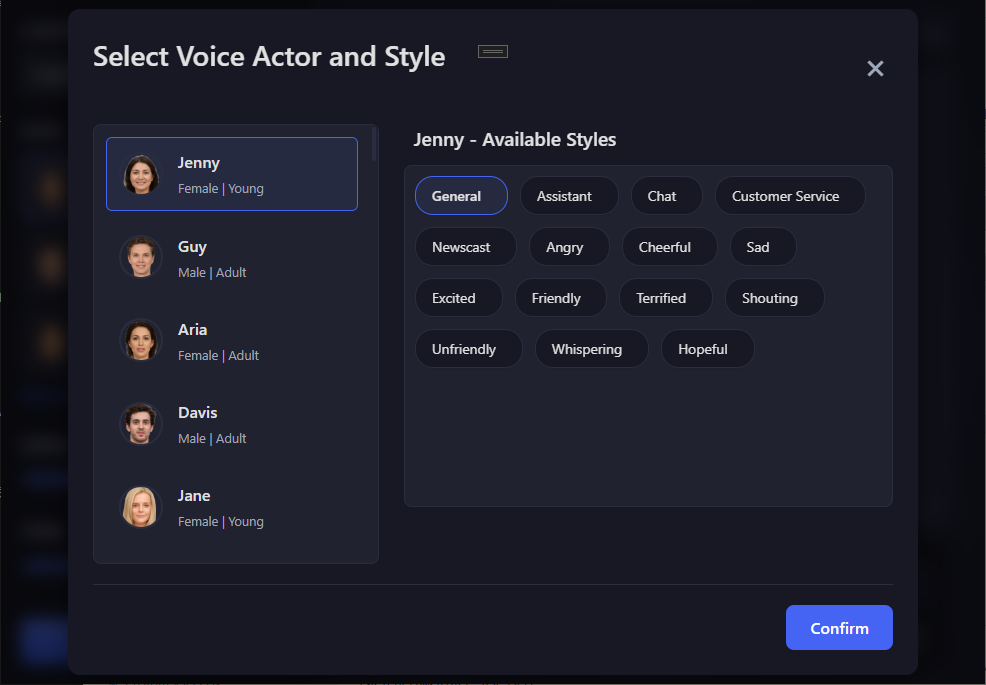Click the 'Male | Adult' text under Guy
Viewport: 986px width, 685px height.
(x=212, y=272)
